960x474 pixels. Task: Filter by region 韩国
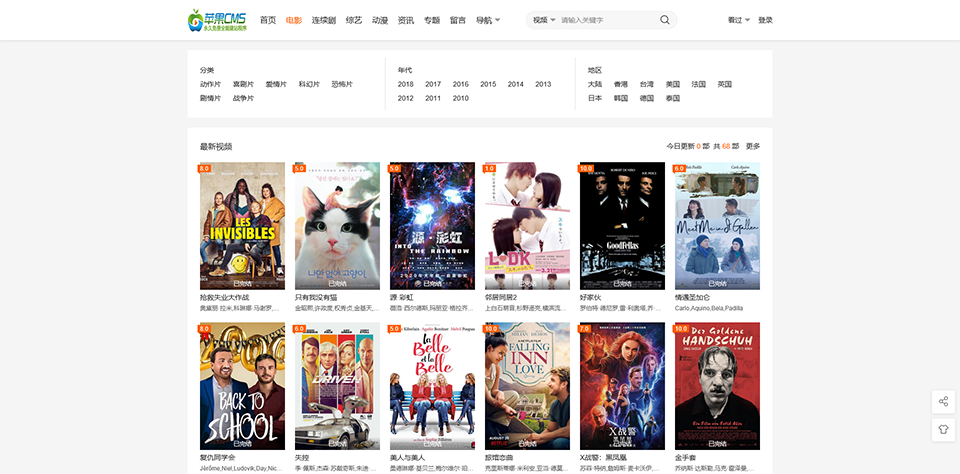tap(621, 98)
